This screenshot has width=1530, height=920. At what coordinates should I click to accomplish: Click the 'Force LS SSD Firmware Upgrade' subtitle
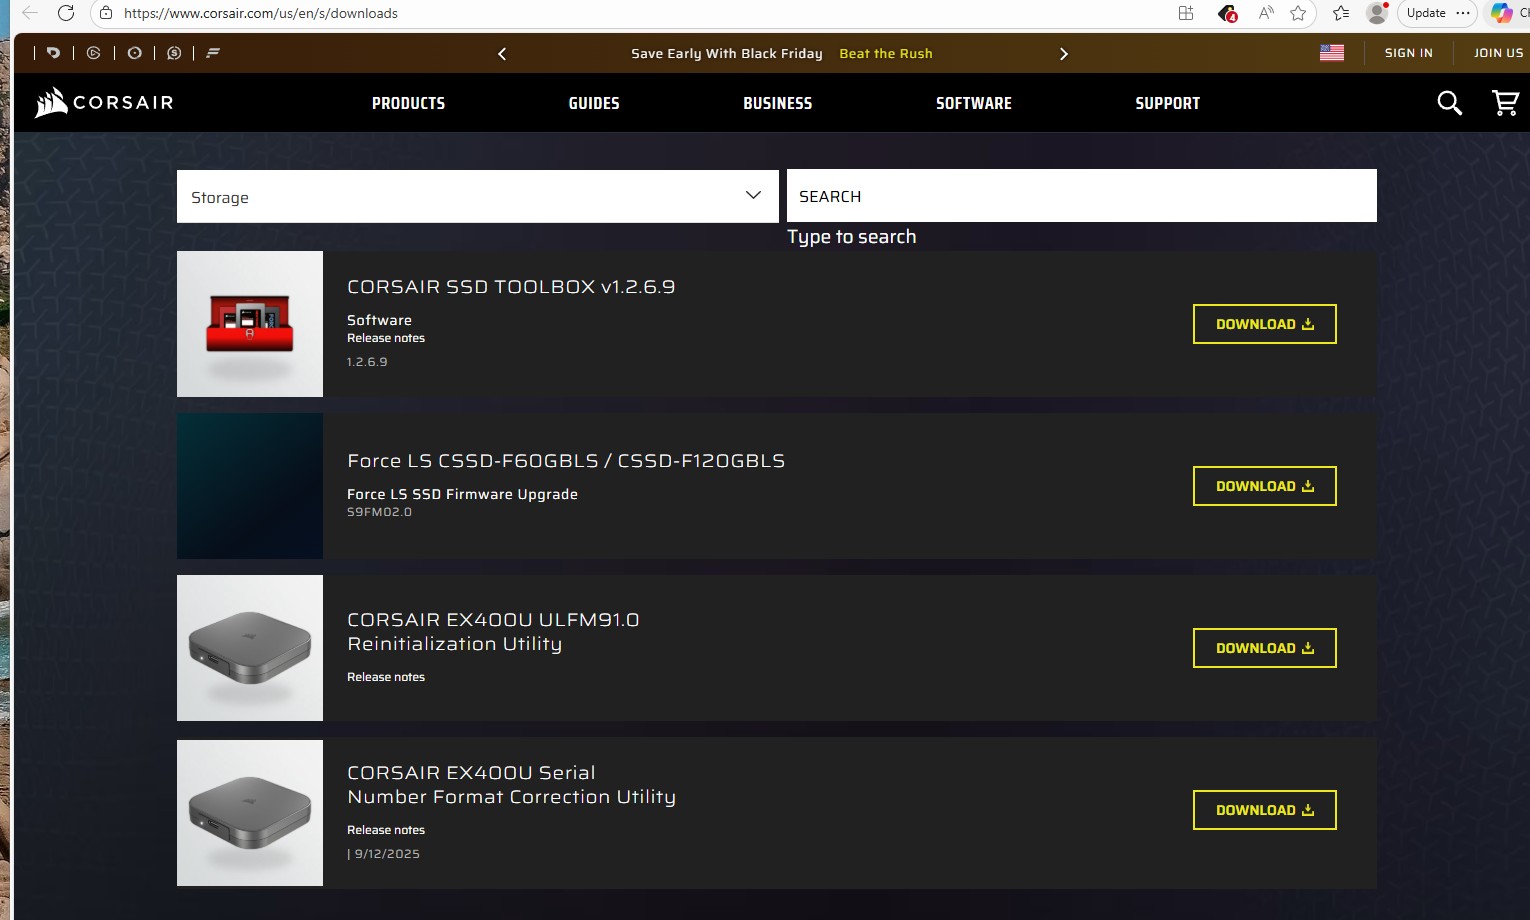(x=462, y=494)
